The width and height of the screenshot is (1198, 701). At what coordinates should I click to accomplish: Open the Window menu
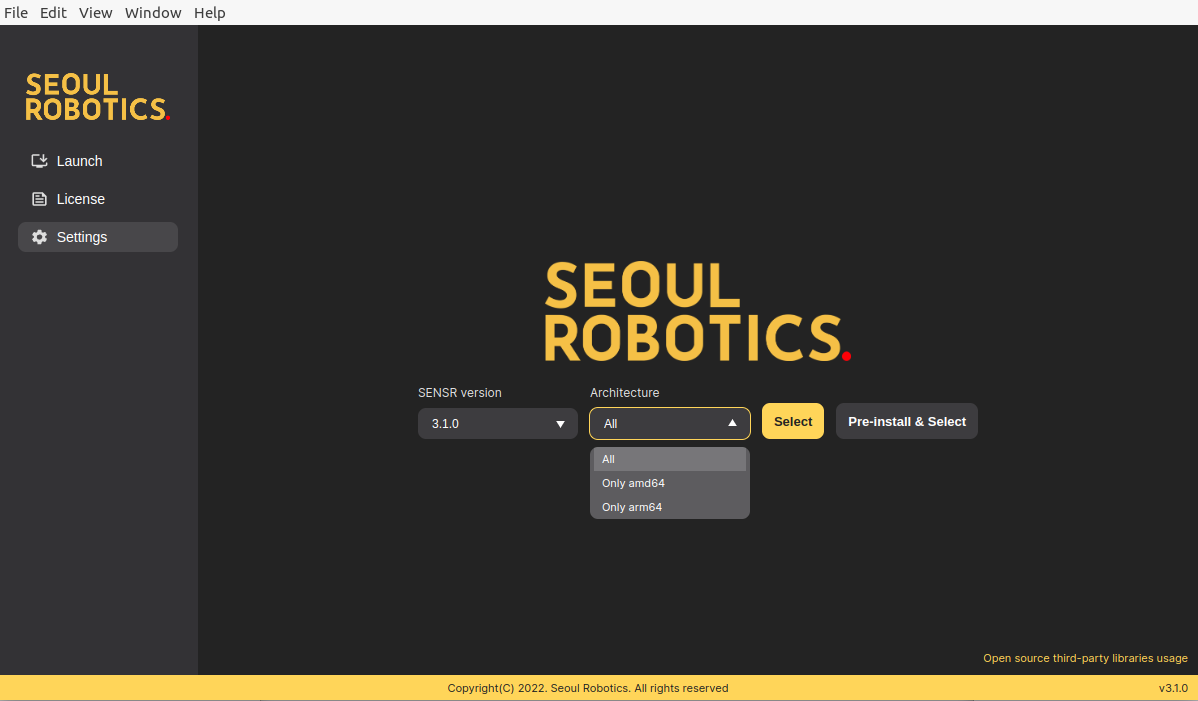153,13
